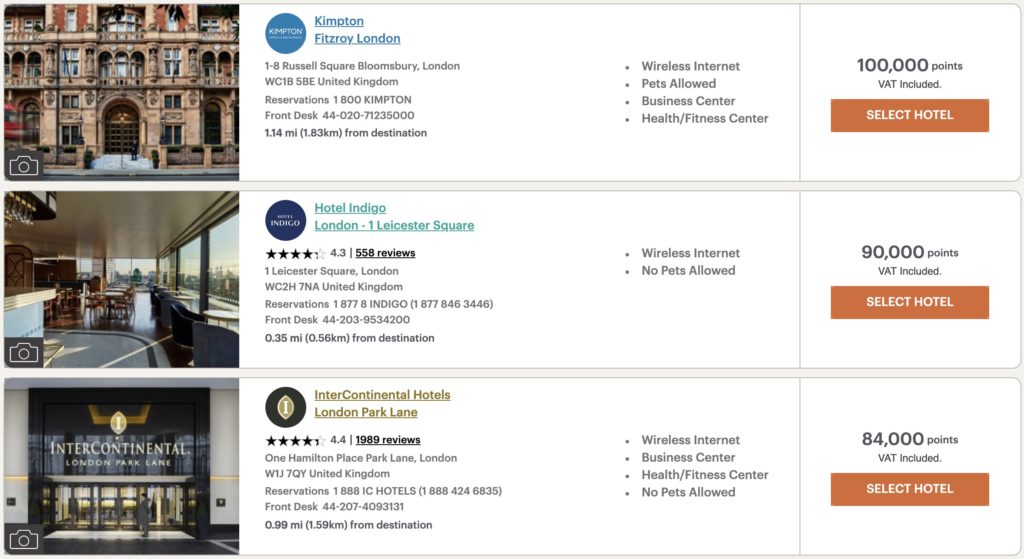The width and height of the screenshot is (1024, 559).
Task: Open InterContinental Hotels London Park Lane link
Action: point(382,404)
